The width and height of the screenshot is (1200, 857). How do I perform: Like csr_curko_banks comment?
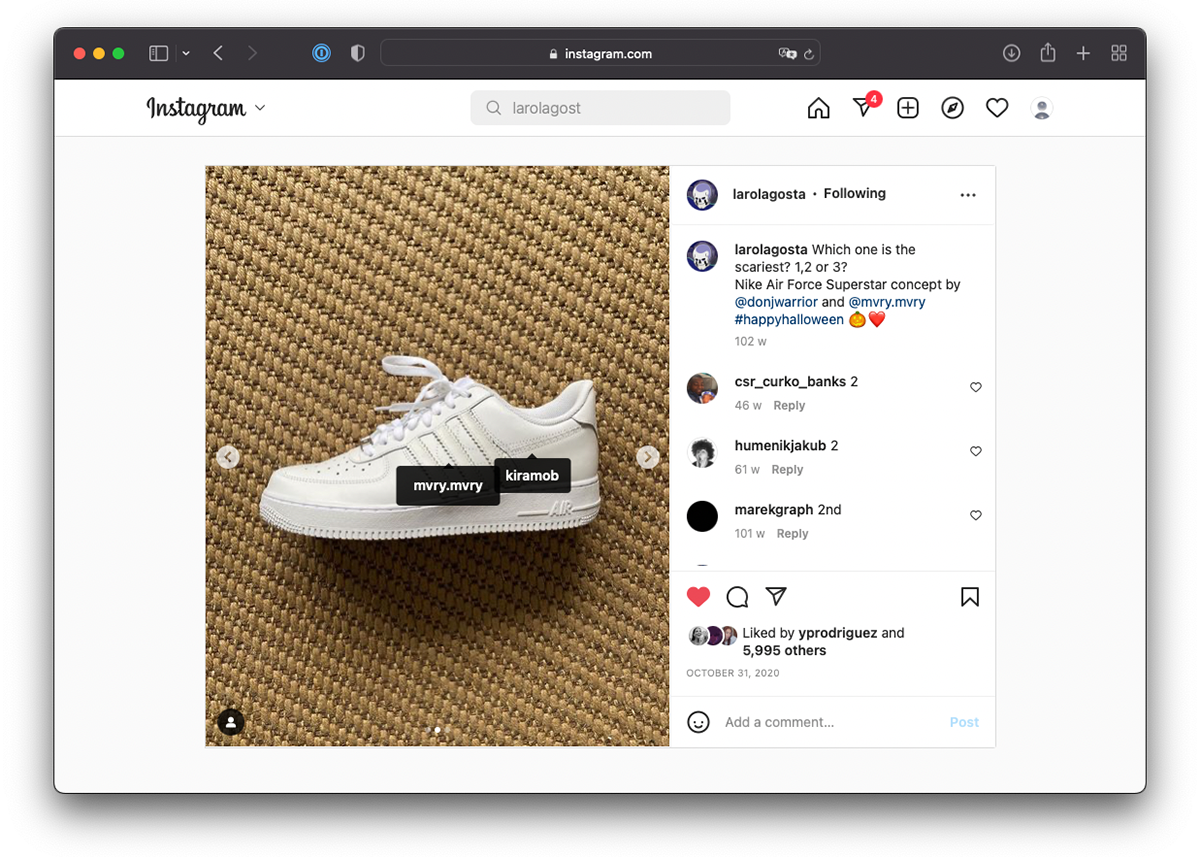pyautogui.click(x=976, y=387)
